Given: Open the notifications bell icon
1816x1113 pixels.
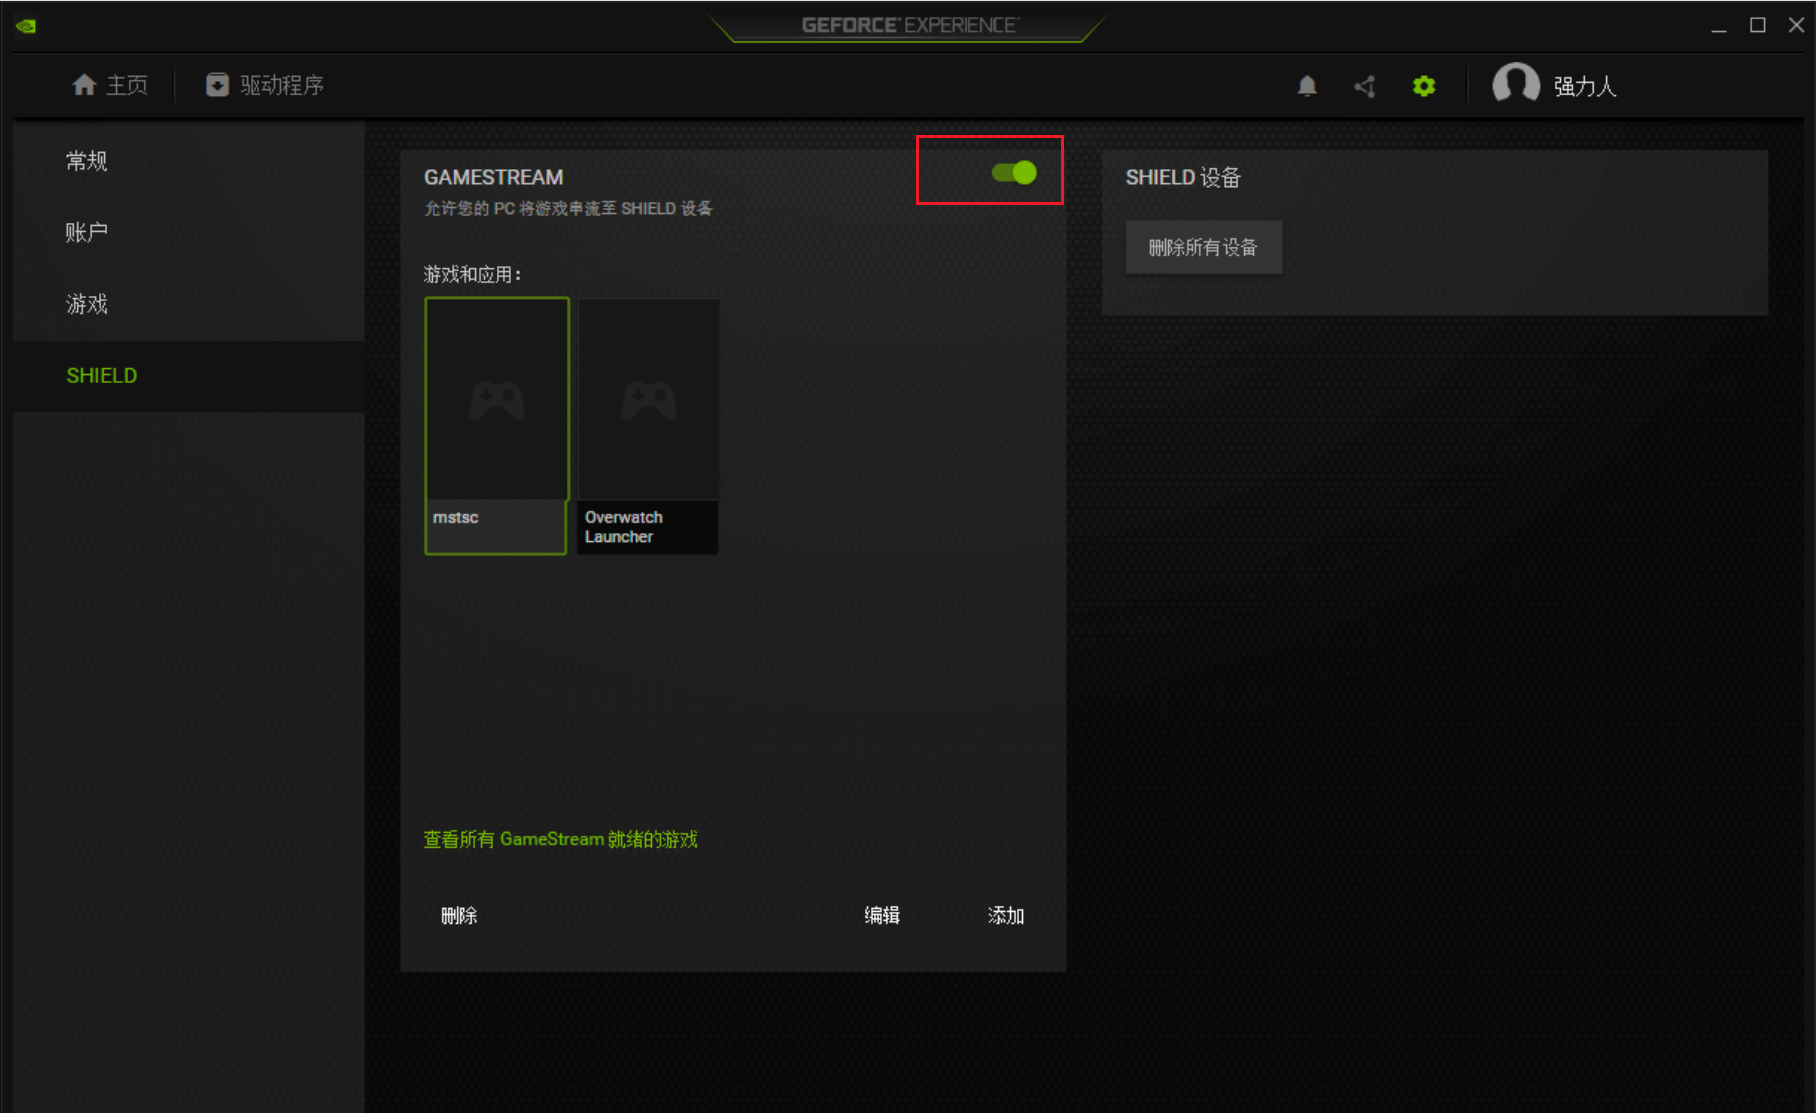Looking at the screenshot, I should pyautogui.click(x=1307, y=86).
